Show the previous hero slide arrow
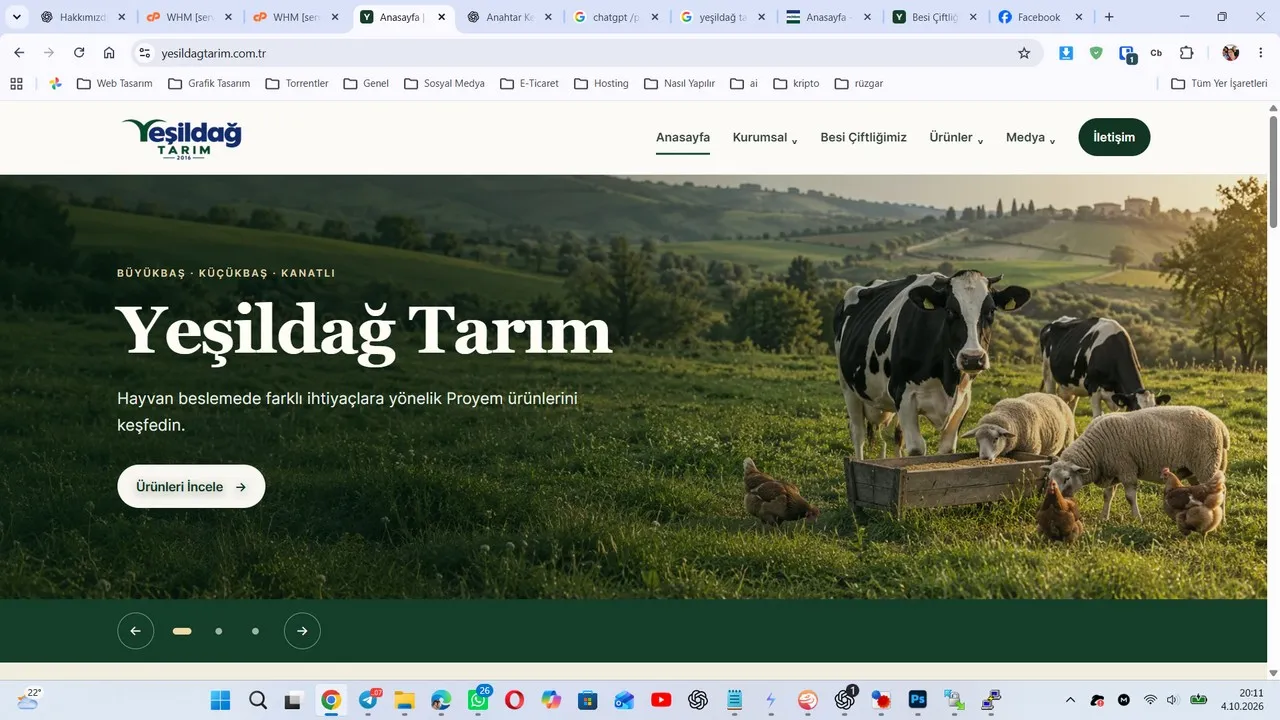The image size is (1280, 720). click(x=135, y=631)
